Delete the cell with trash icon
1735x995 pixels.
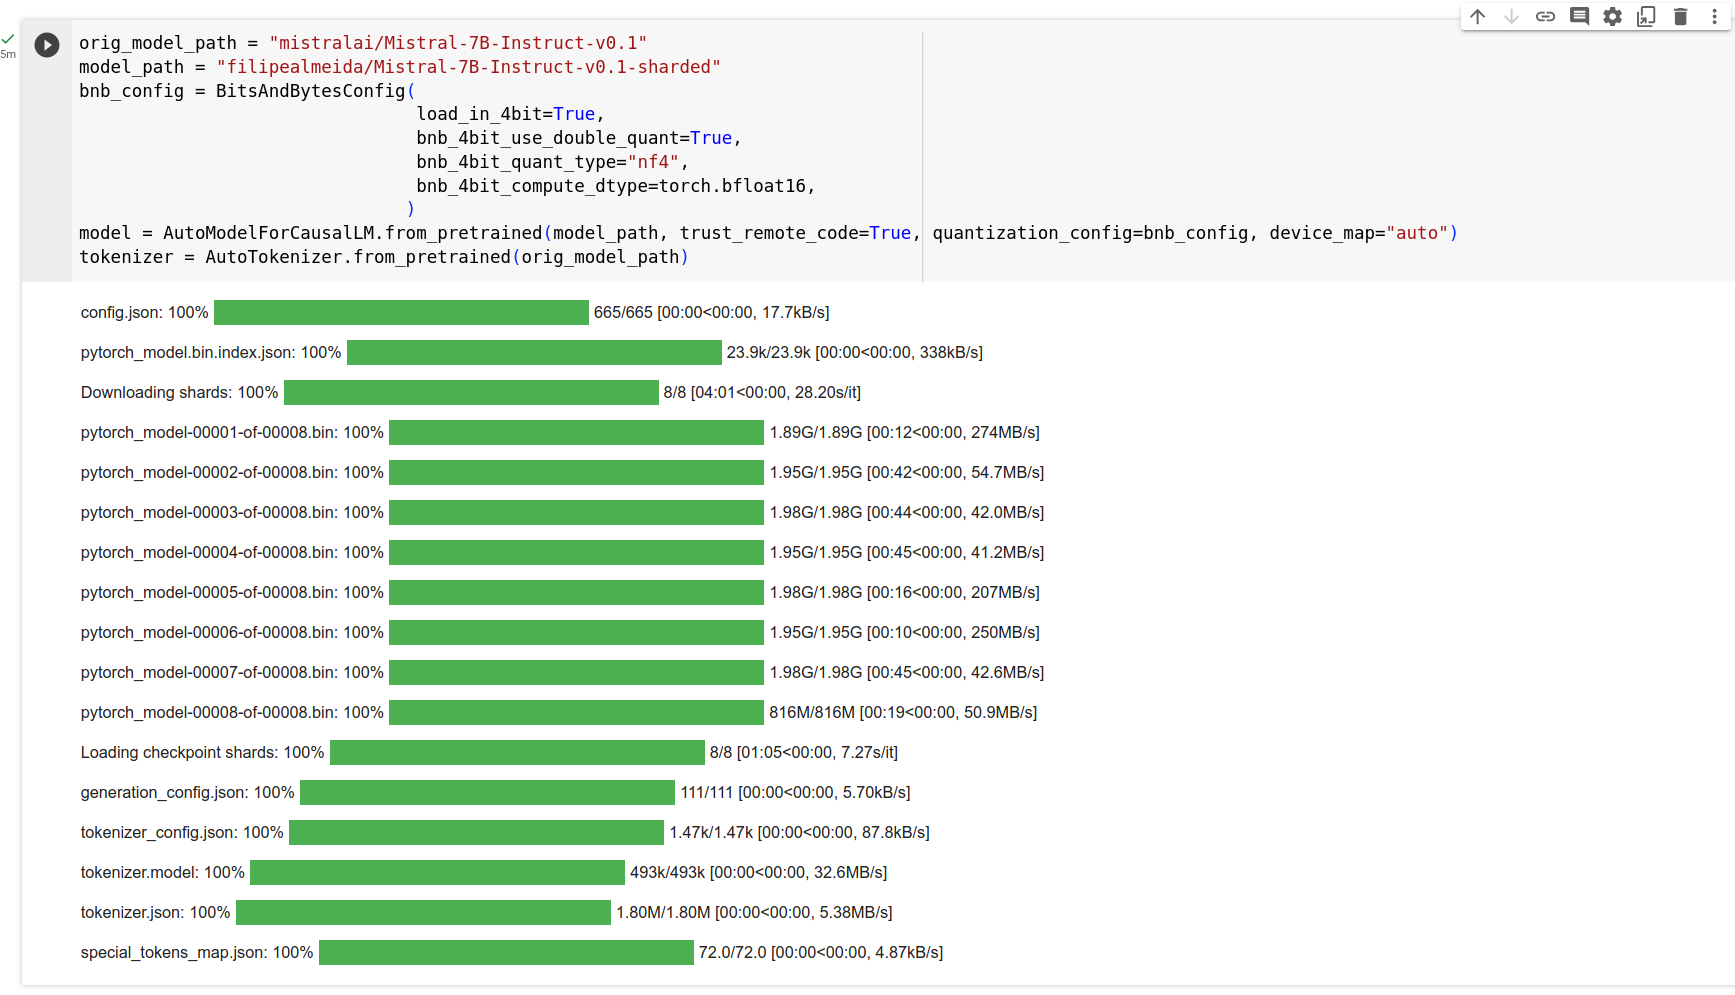click(1681, 16)
